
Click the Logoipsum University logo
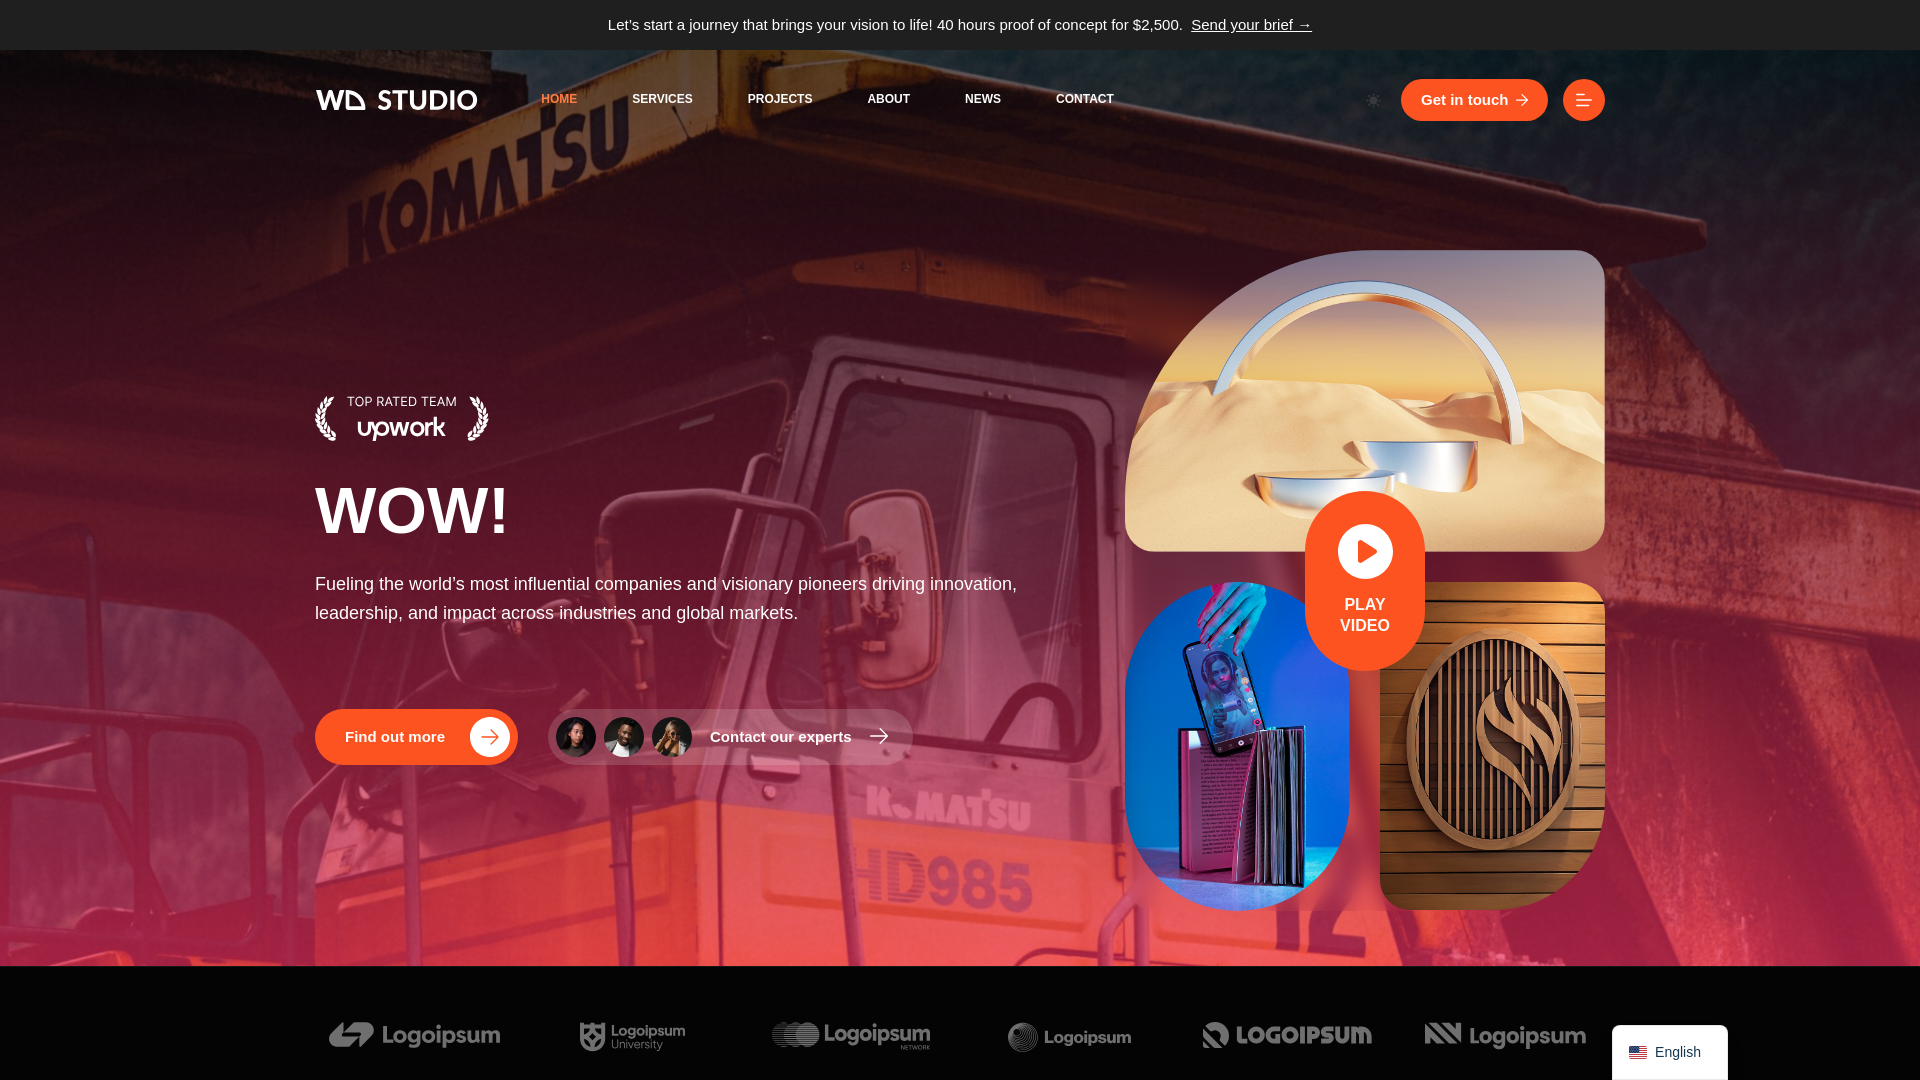(632, 1037)
